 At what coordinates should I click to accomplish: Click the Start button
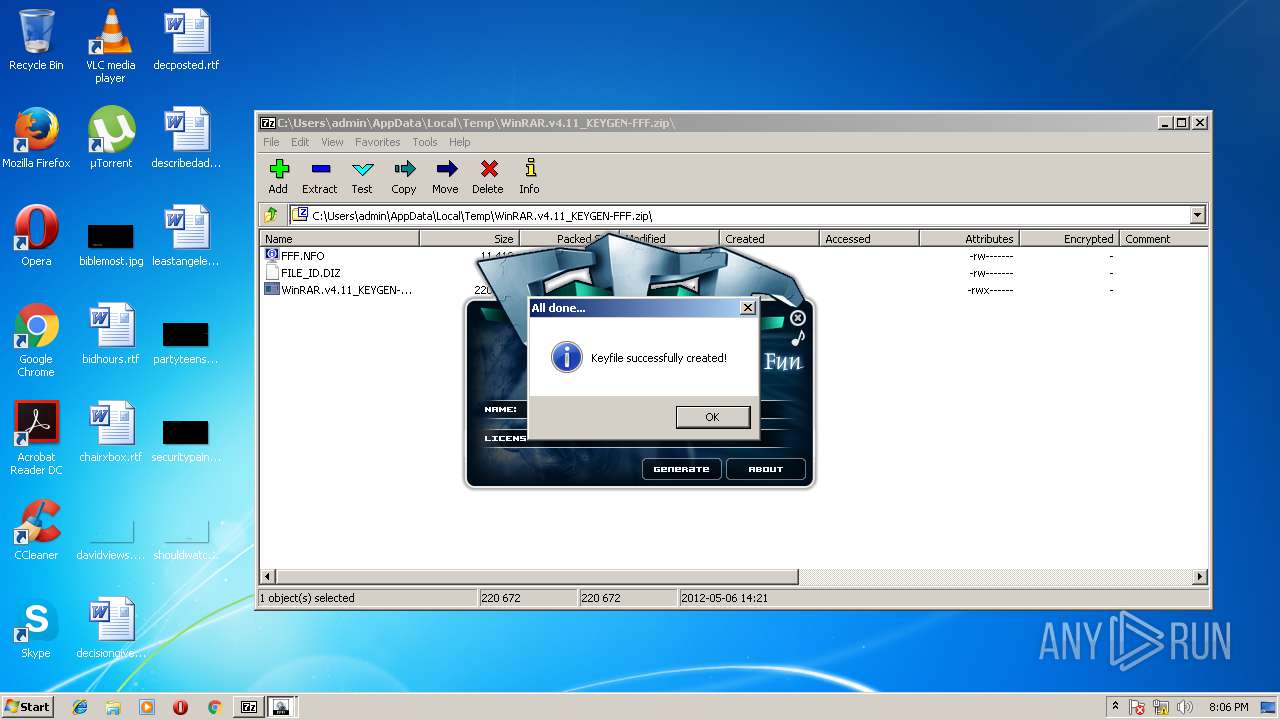pyautogui.click(x=27, y=707)
